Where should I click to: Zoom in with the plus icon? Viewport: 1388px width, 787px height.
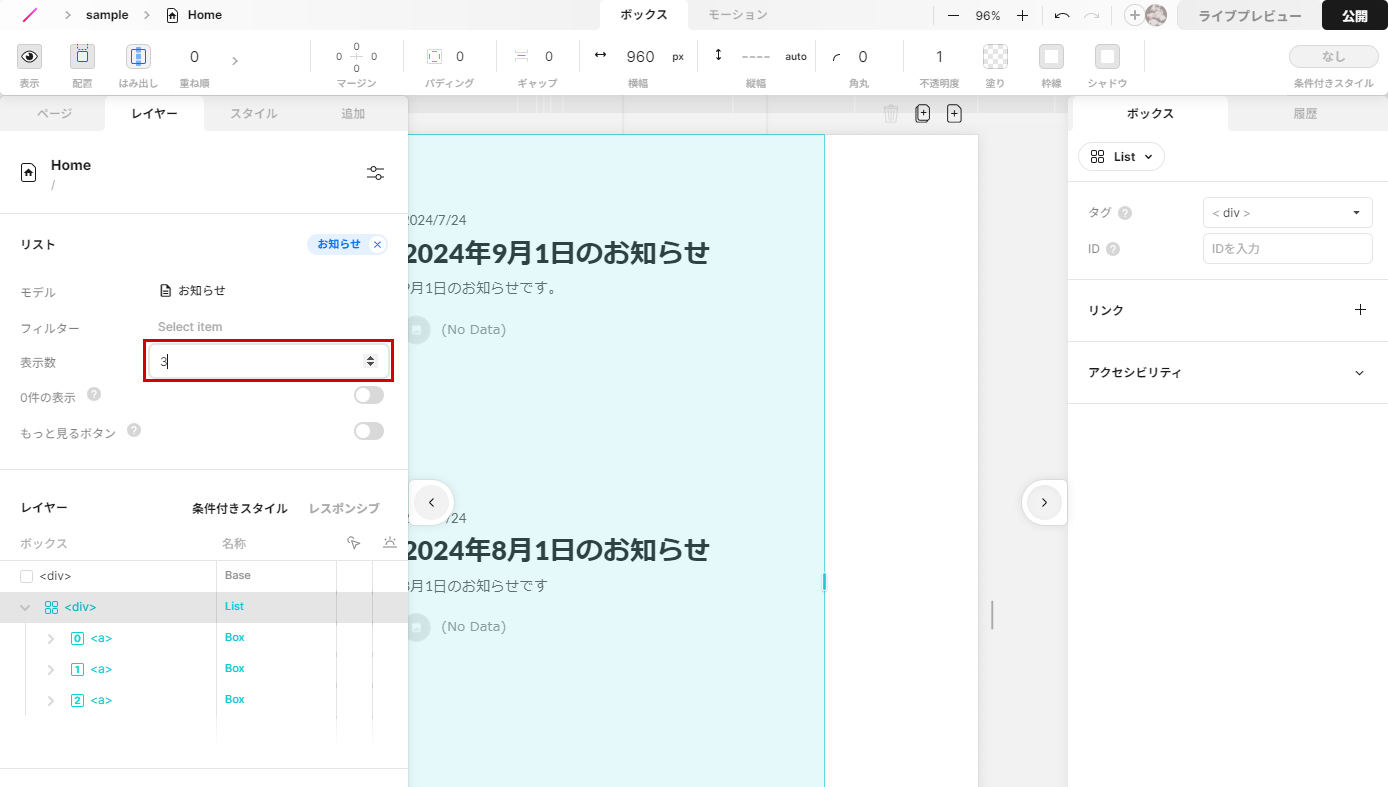click(1022, 16)
